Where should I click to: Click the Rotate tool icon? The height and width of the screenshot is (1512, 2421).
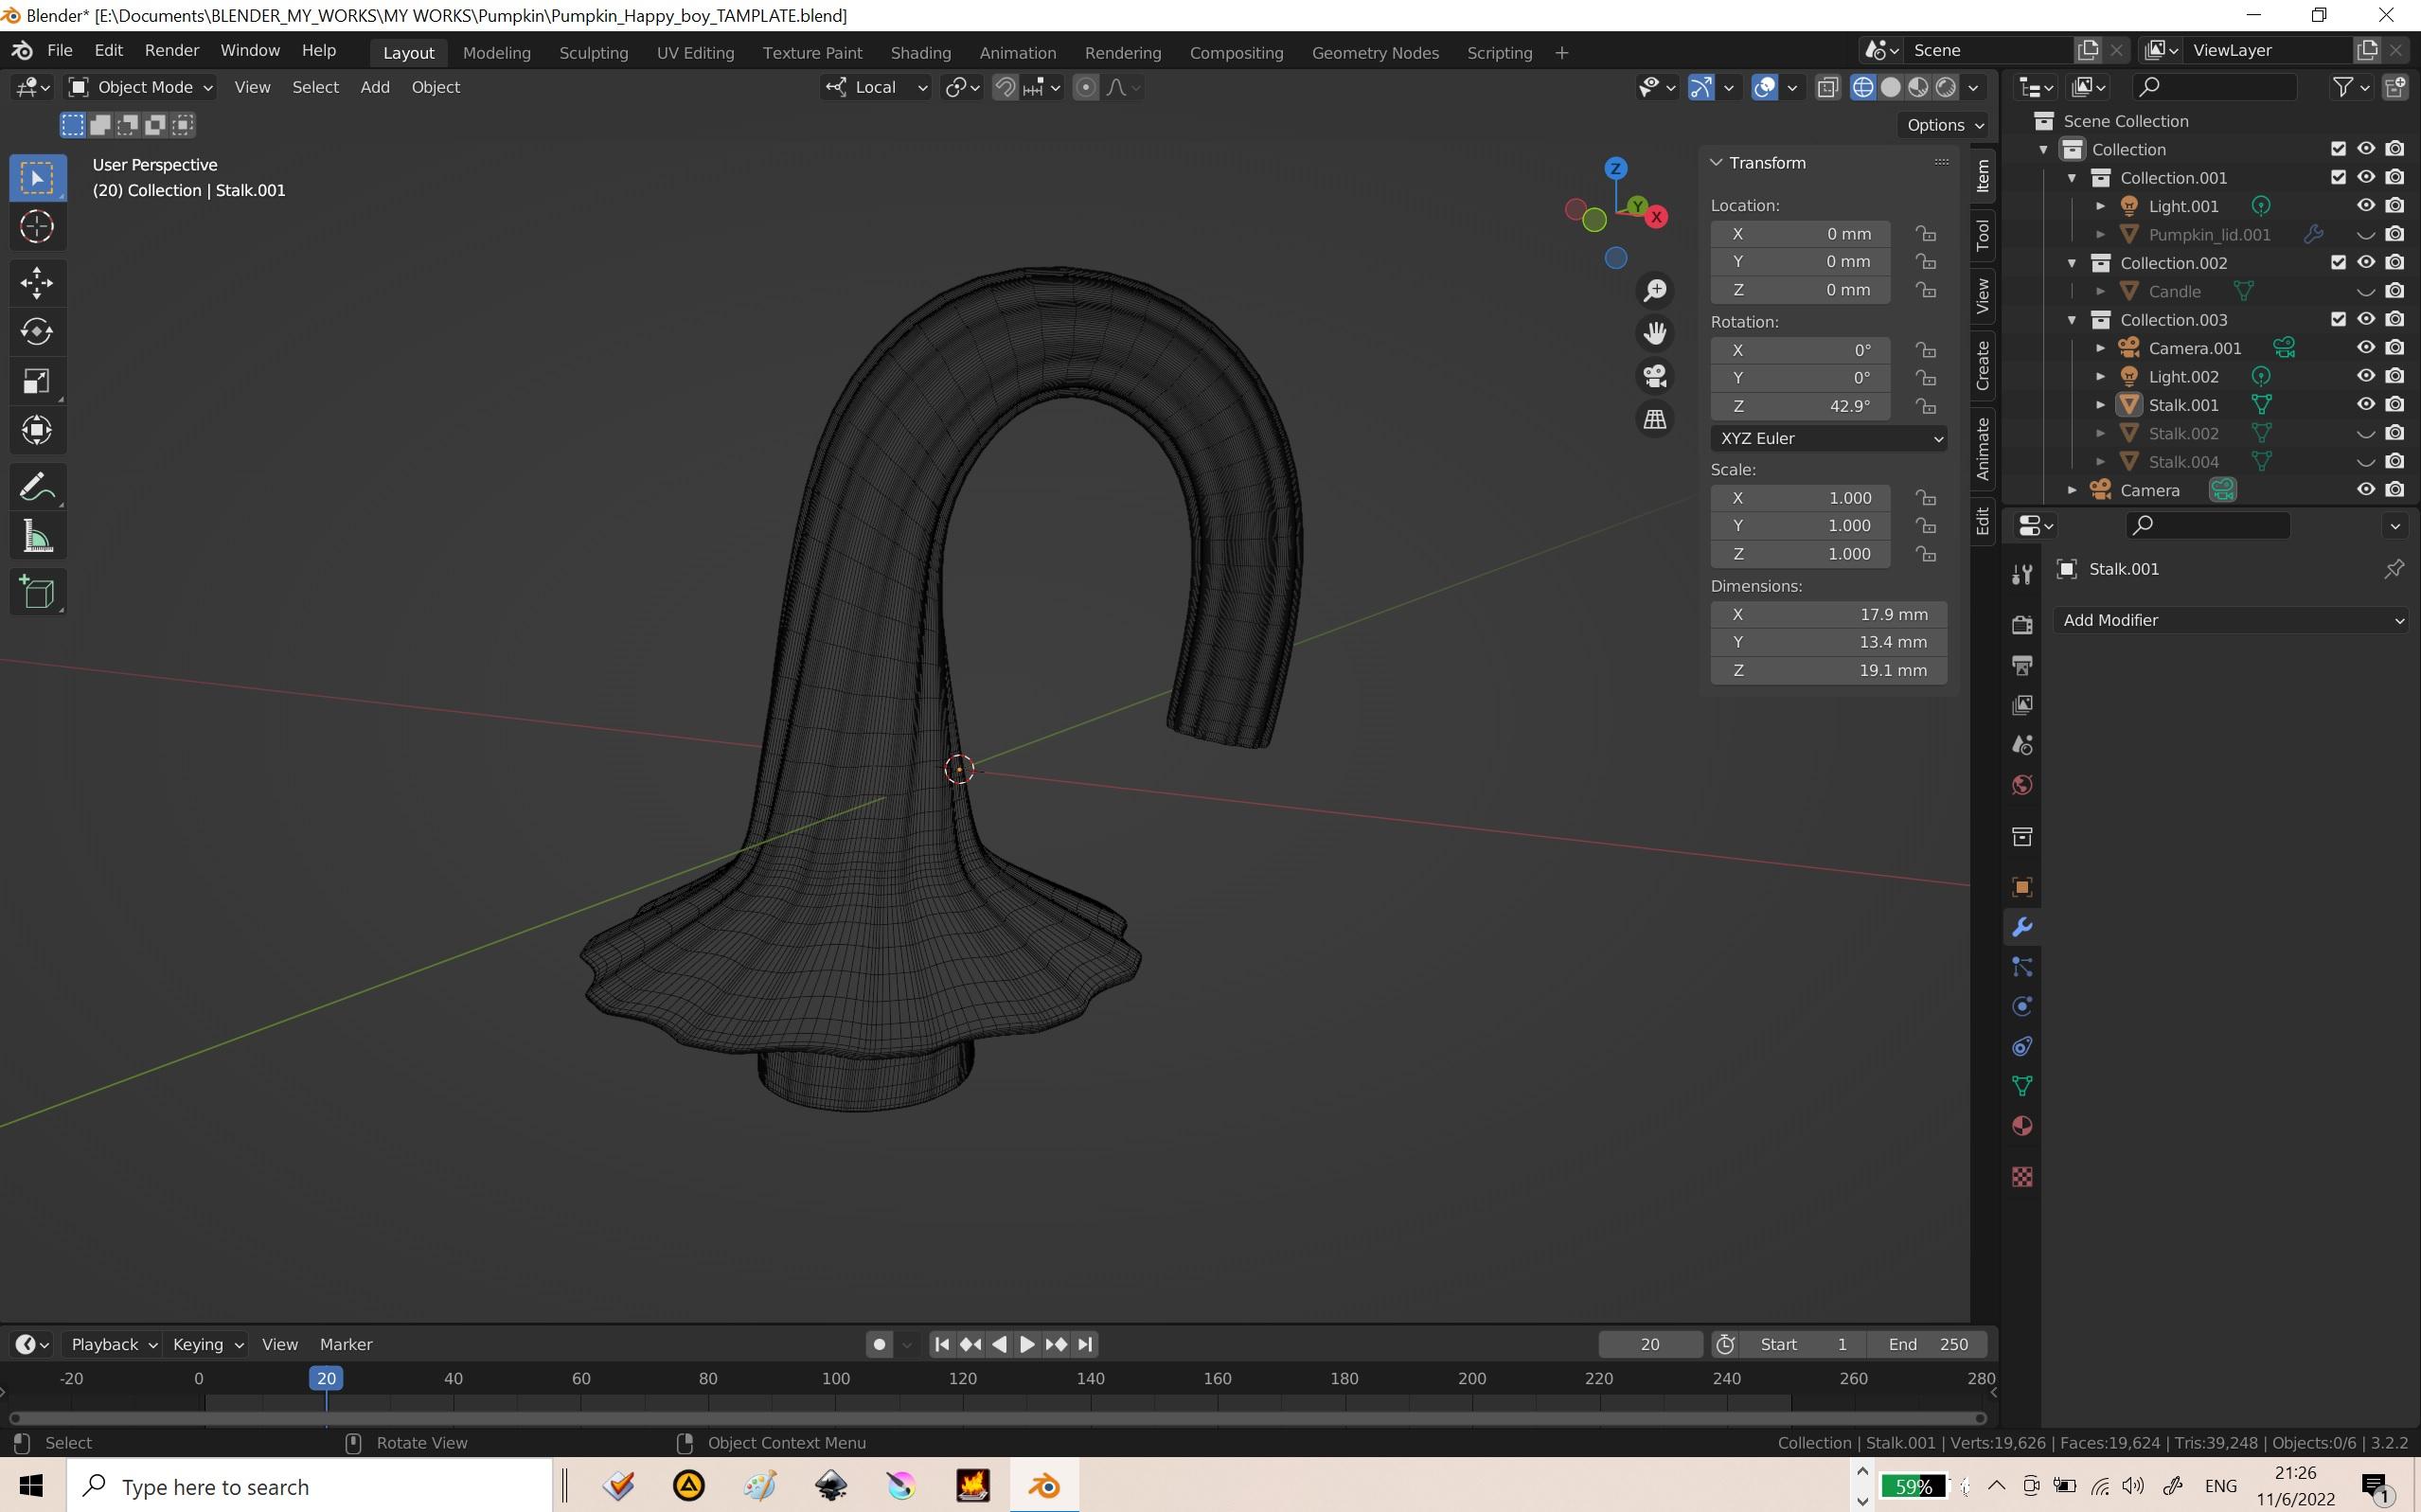point(38,331)
